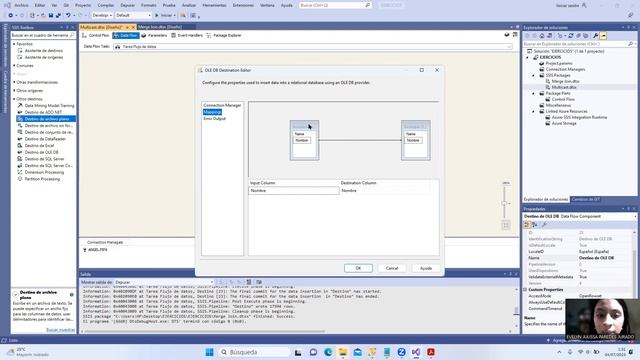The height and width of the screenshot is (360, 640).
Task: Click Cancel in OLE DB Destination Editor
Action: (392, 268)
